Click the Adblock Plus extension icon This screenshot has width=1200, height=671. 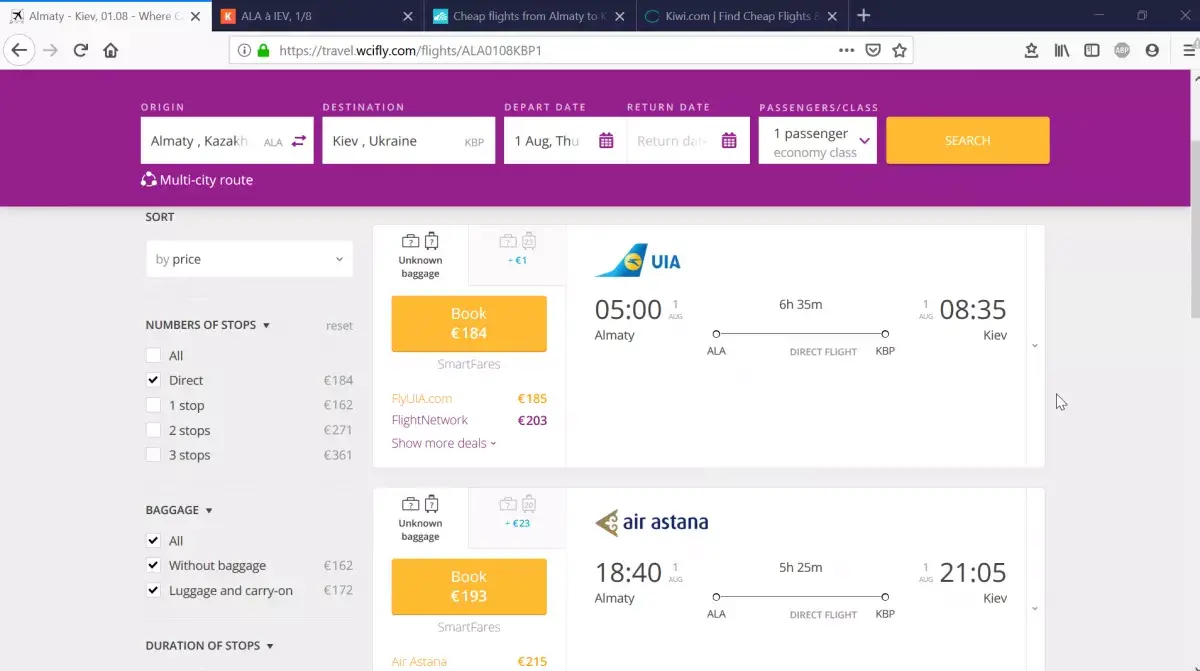click(x=1122, y=50)
